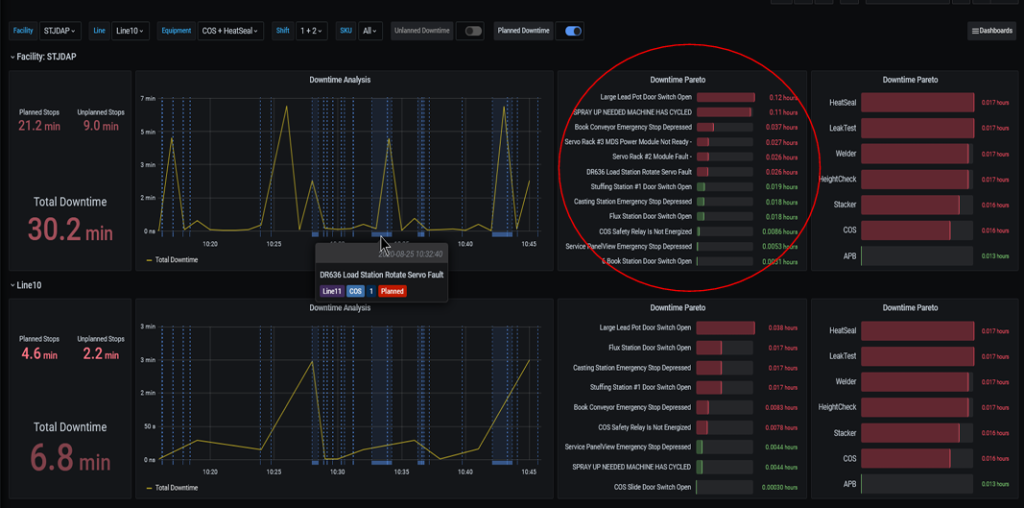Open the Equipment COS + HeatSeal dropdown
Viewport: 1024px width, 508px height.
click(229, 31)
